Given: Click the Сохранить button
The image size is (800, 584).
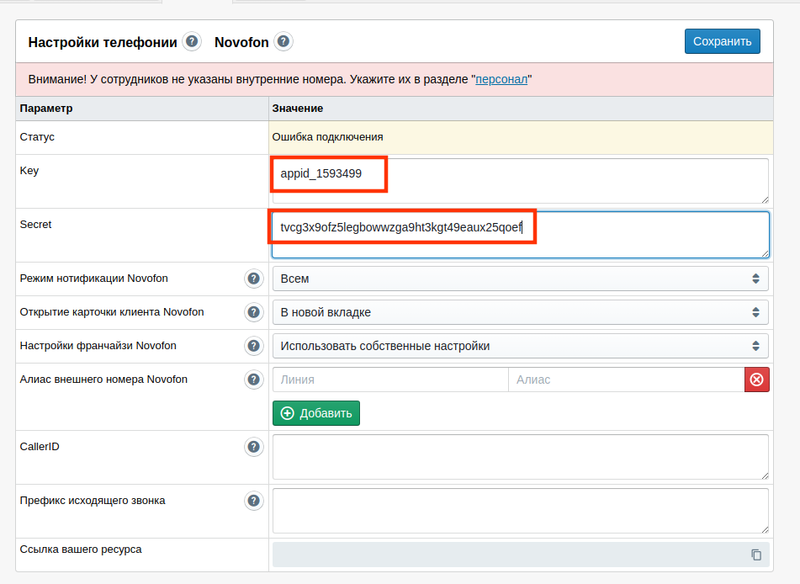Looking at the screenshot, I should (x=722, y=41).
